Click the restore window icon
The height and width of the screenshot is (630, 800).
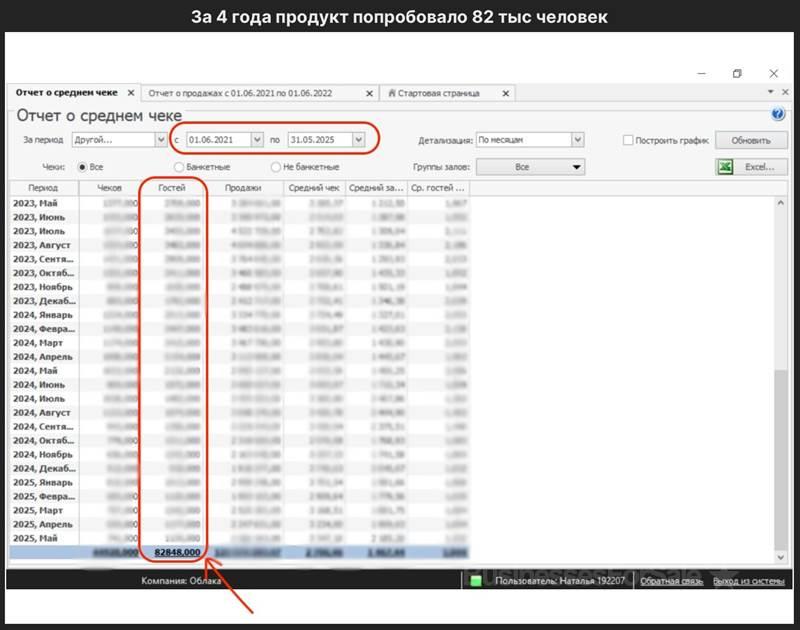(737, 73)
